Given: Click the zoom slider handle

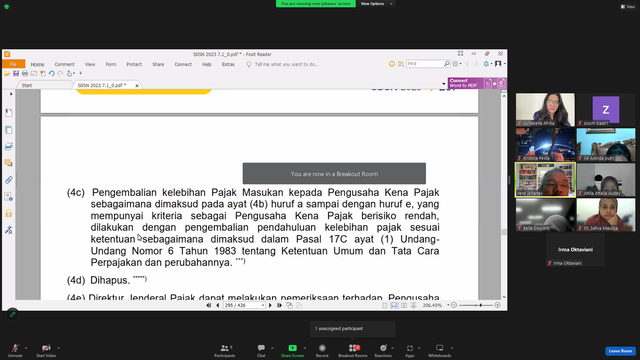Looking at the screenshot, I should 481,305.
